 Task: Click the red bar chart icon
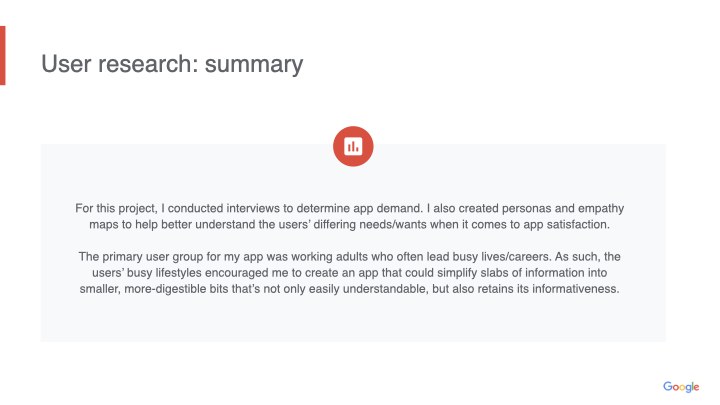352,146
